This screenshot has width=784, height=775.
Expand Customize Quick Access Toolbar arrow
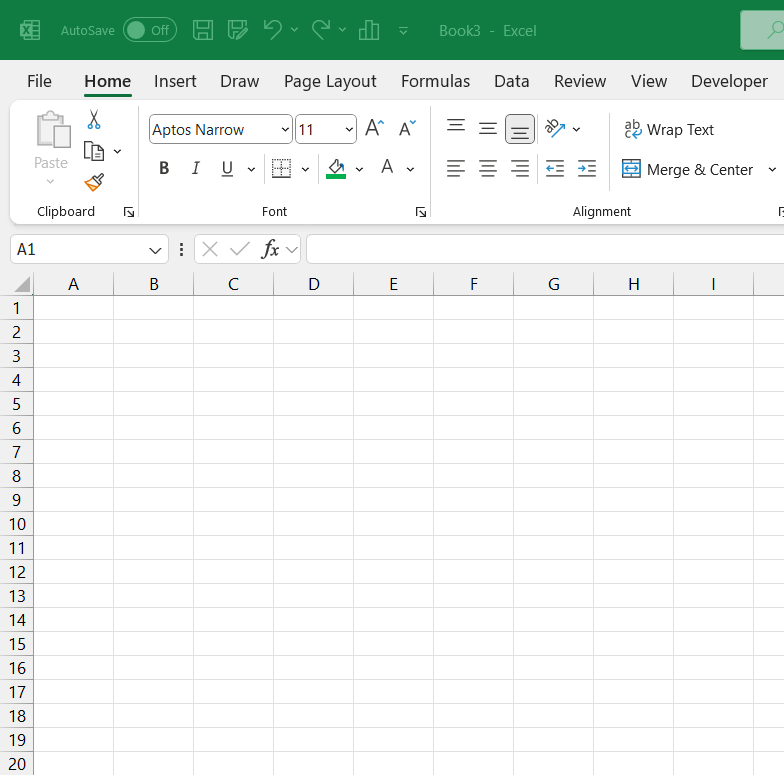[403, 31]
